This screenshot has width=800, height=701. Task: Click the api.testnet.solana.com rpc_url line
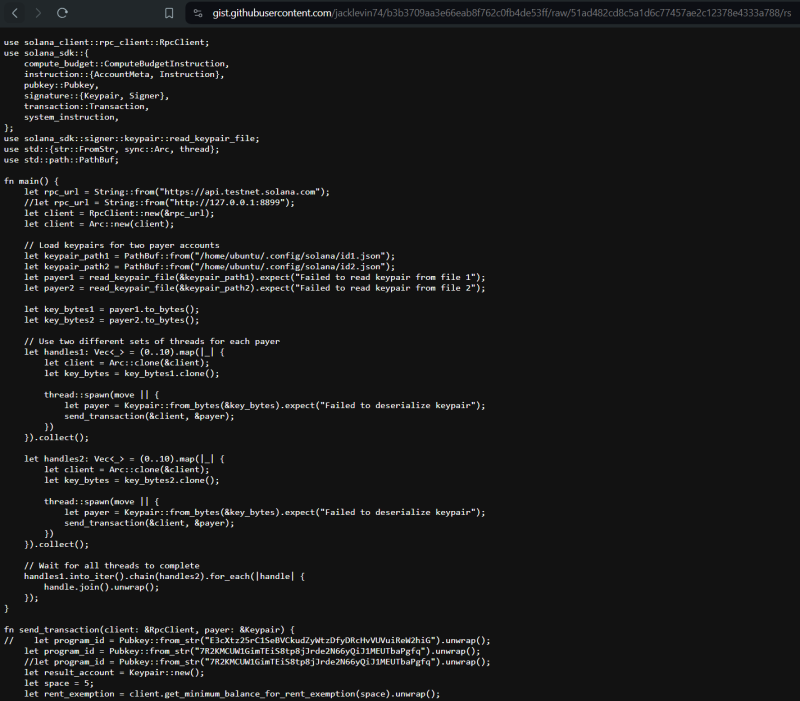(177, 192)
